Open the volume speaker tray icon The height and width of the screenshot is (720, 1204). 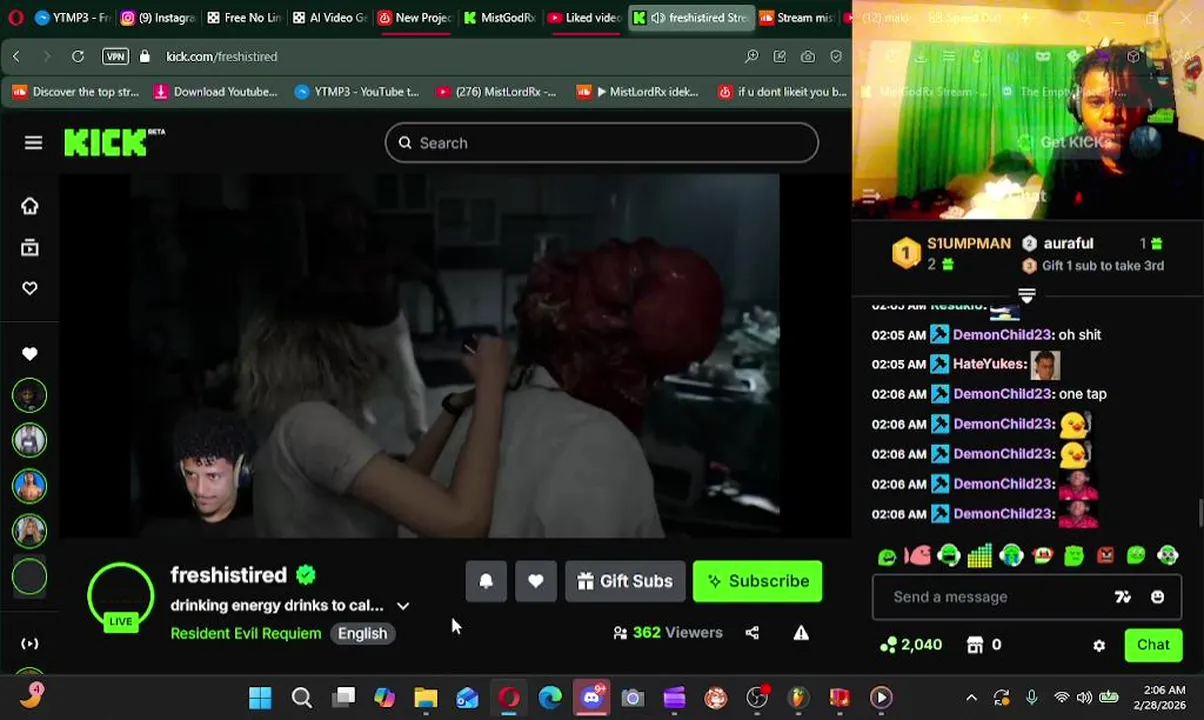point(1085,698)
